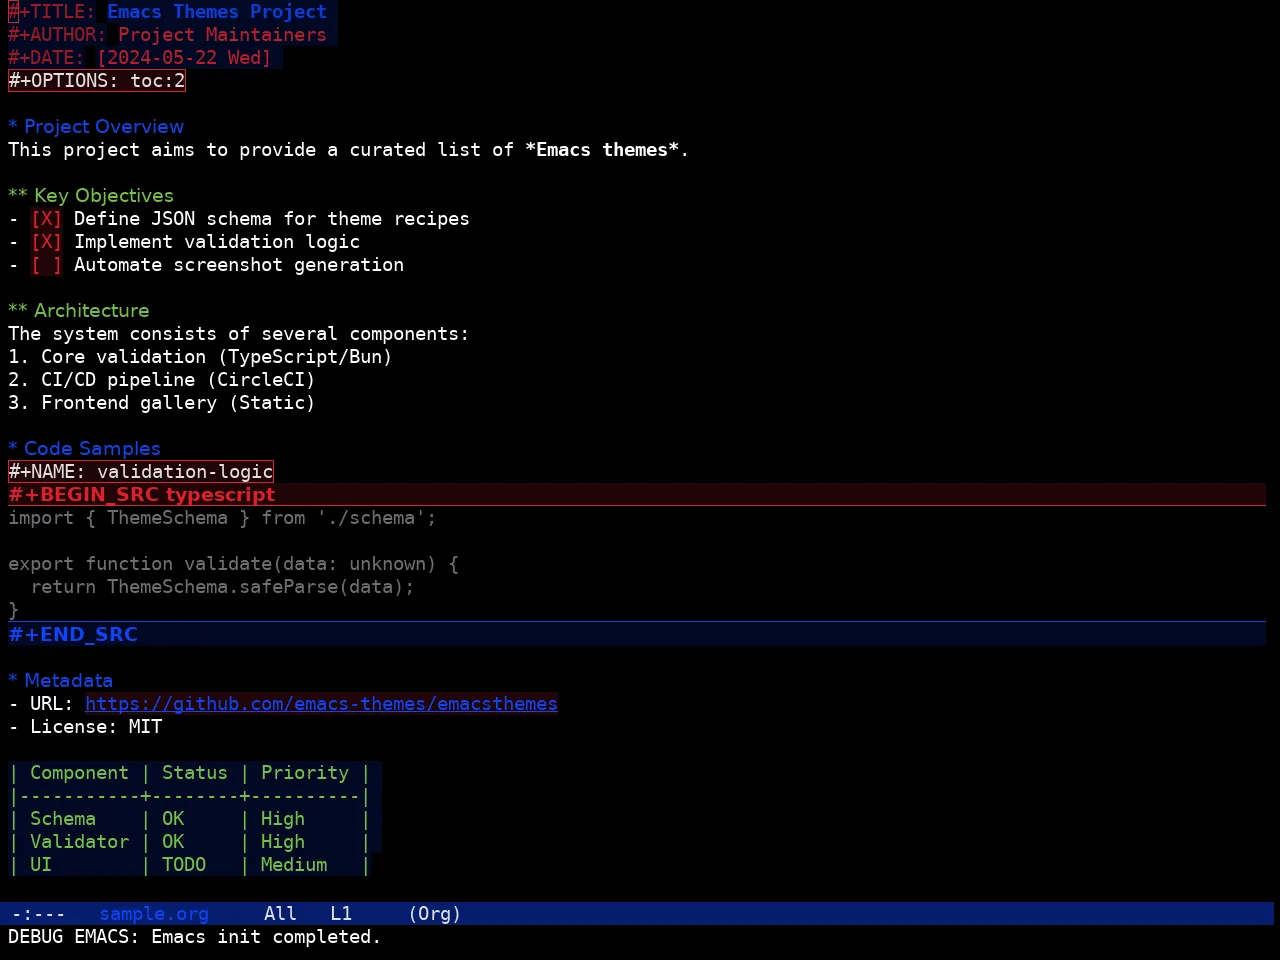
Task: Click 'The system consists of several components:' line
Action: tap(239, 334)
